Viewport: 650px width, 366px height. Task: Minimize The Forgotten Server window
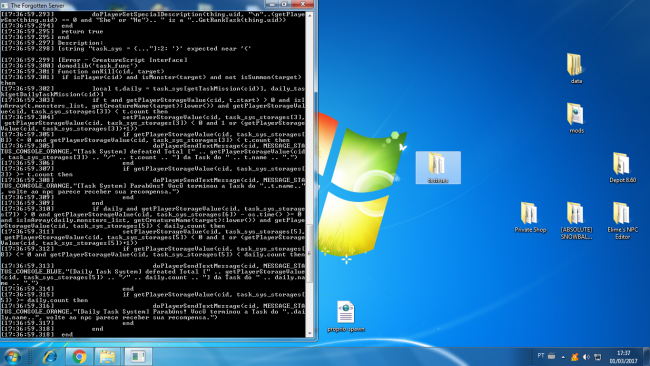[271, 4]
